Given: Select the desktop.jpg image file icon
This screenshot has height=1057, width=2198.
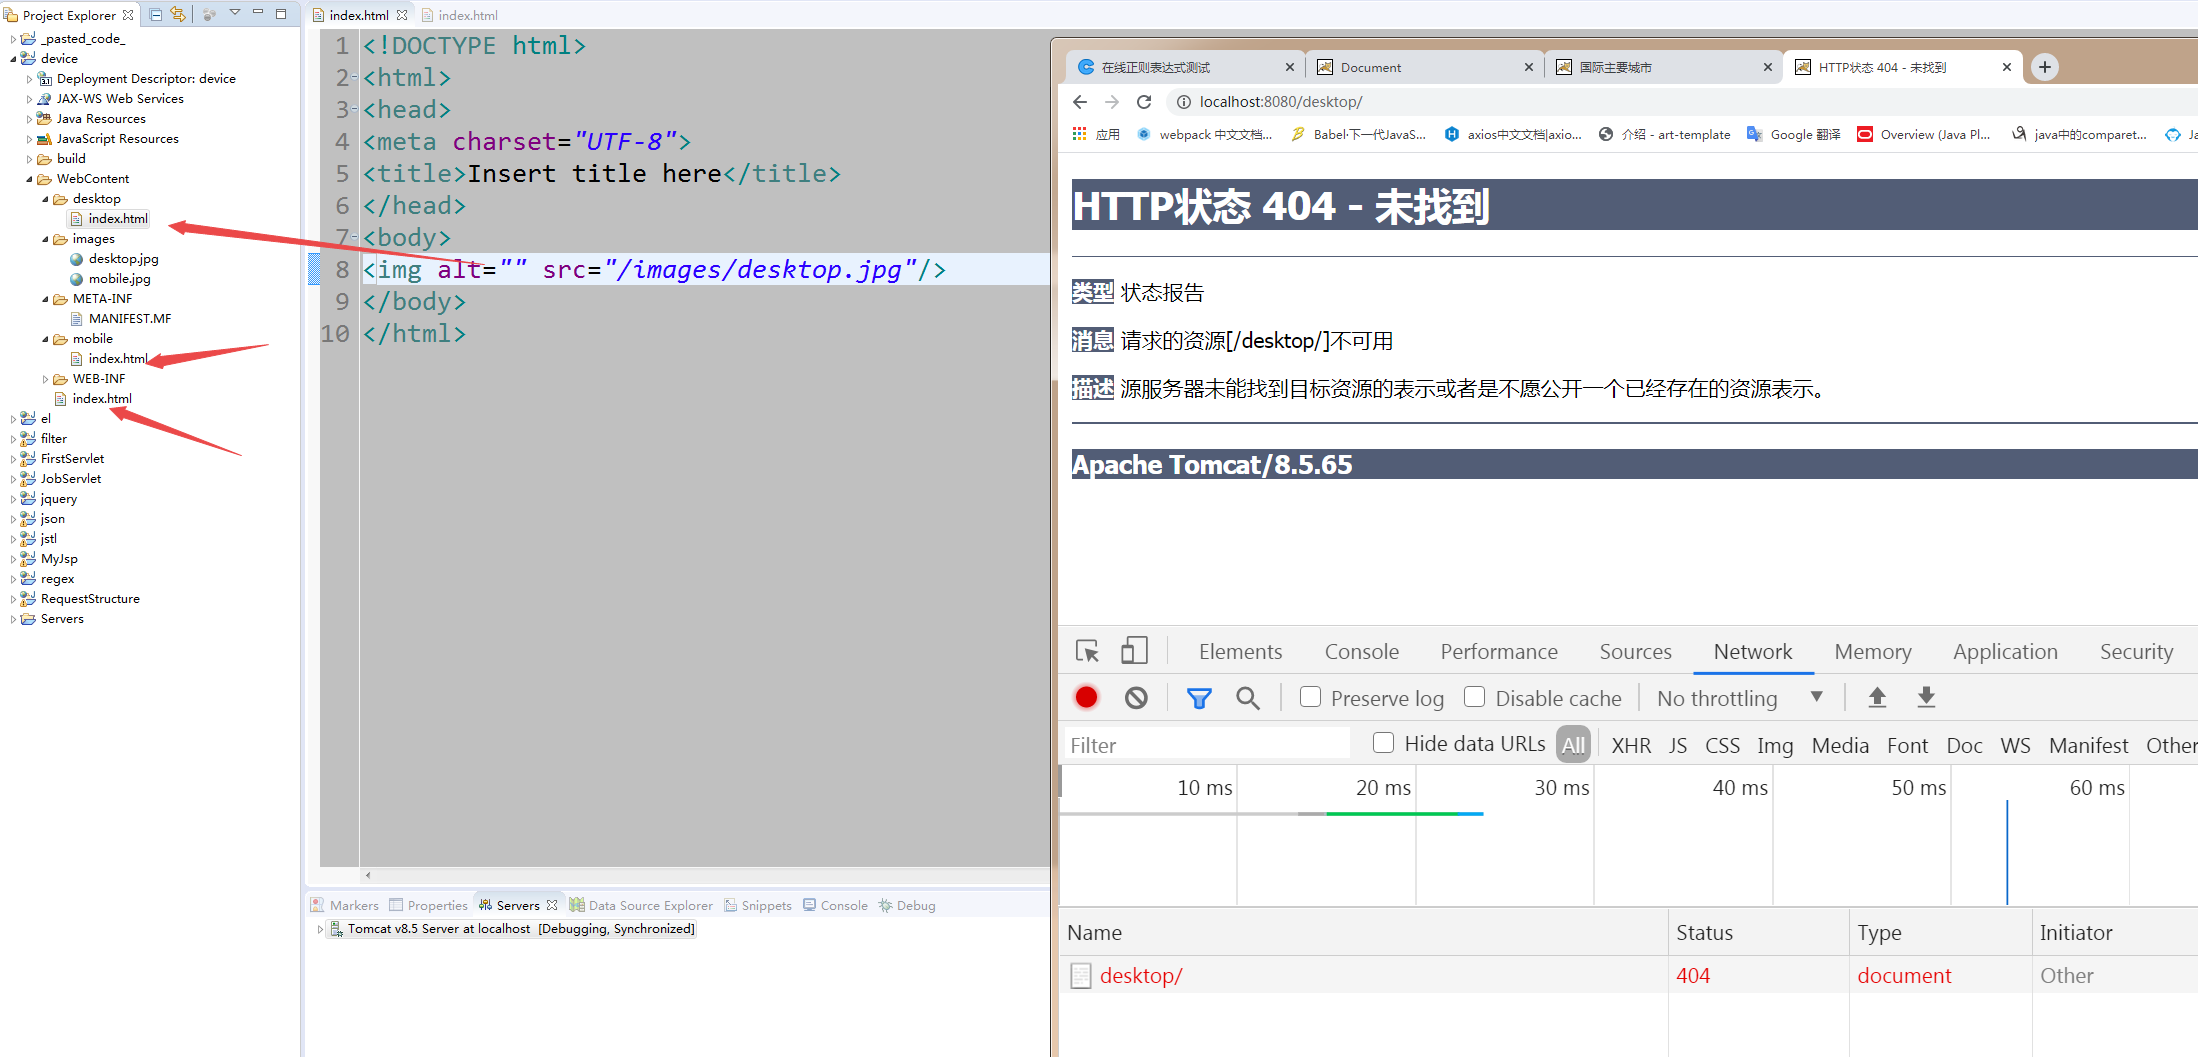Looking at the screenshot, I should (x=76, y=259).
